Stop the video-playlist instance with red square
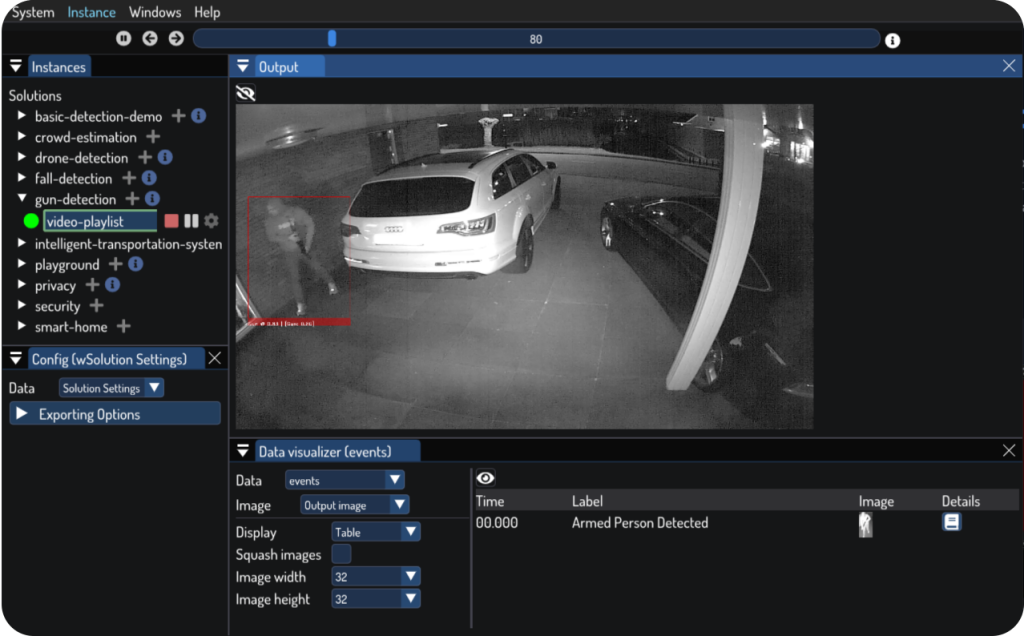The height and width of the screenshot is (636, 1024). [x=171, y=221]
